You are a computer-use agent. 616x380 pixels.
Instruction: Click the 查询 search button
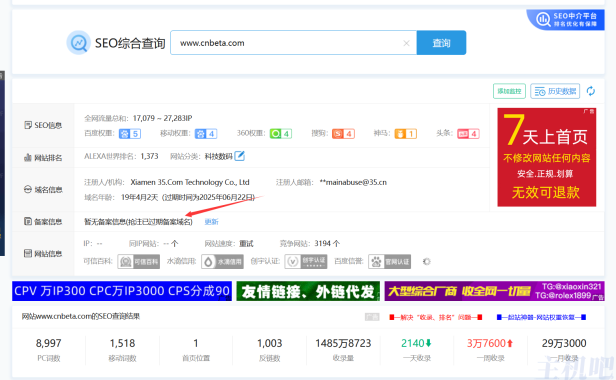(x=442, y=43)
